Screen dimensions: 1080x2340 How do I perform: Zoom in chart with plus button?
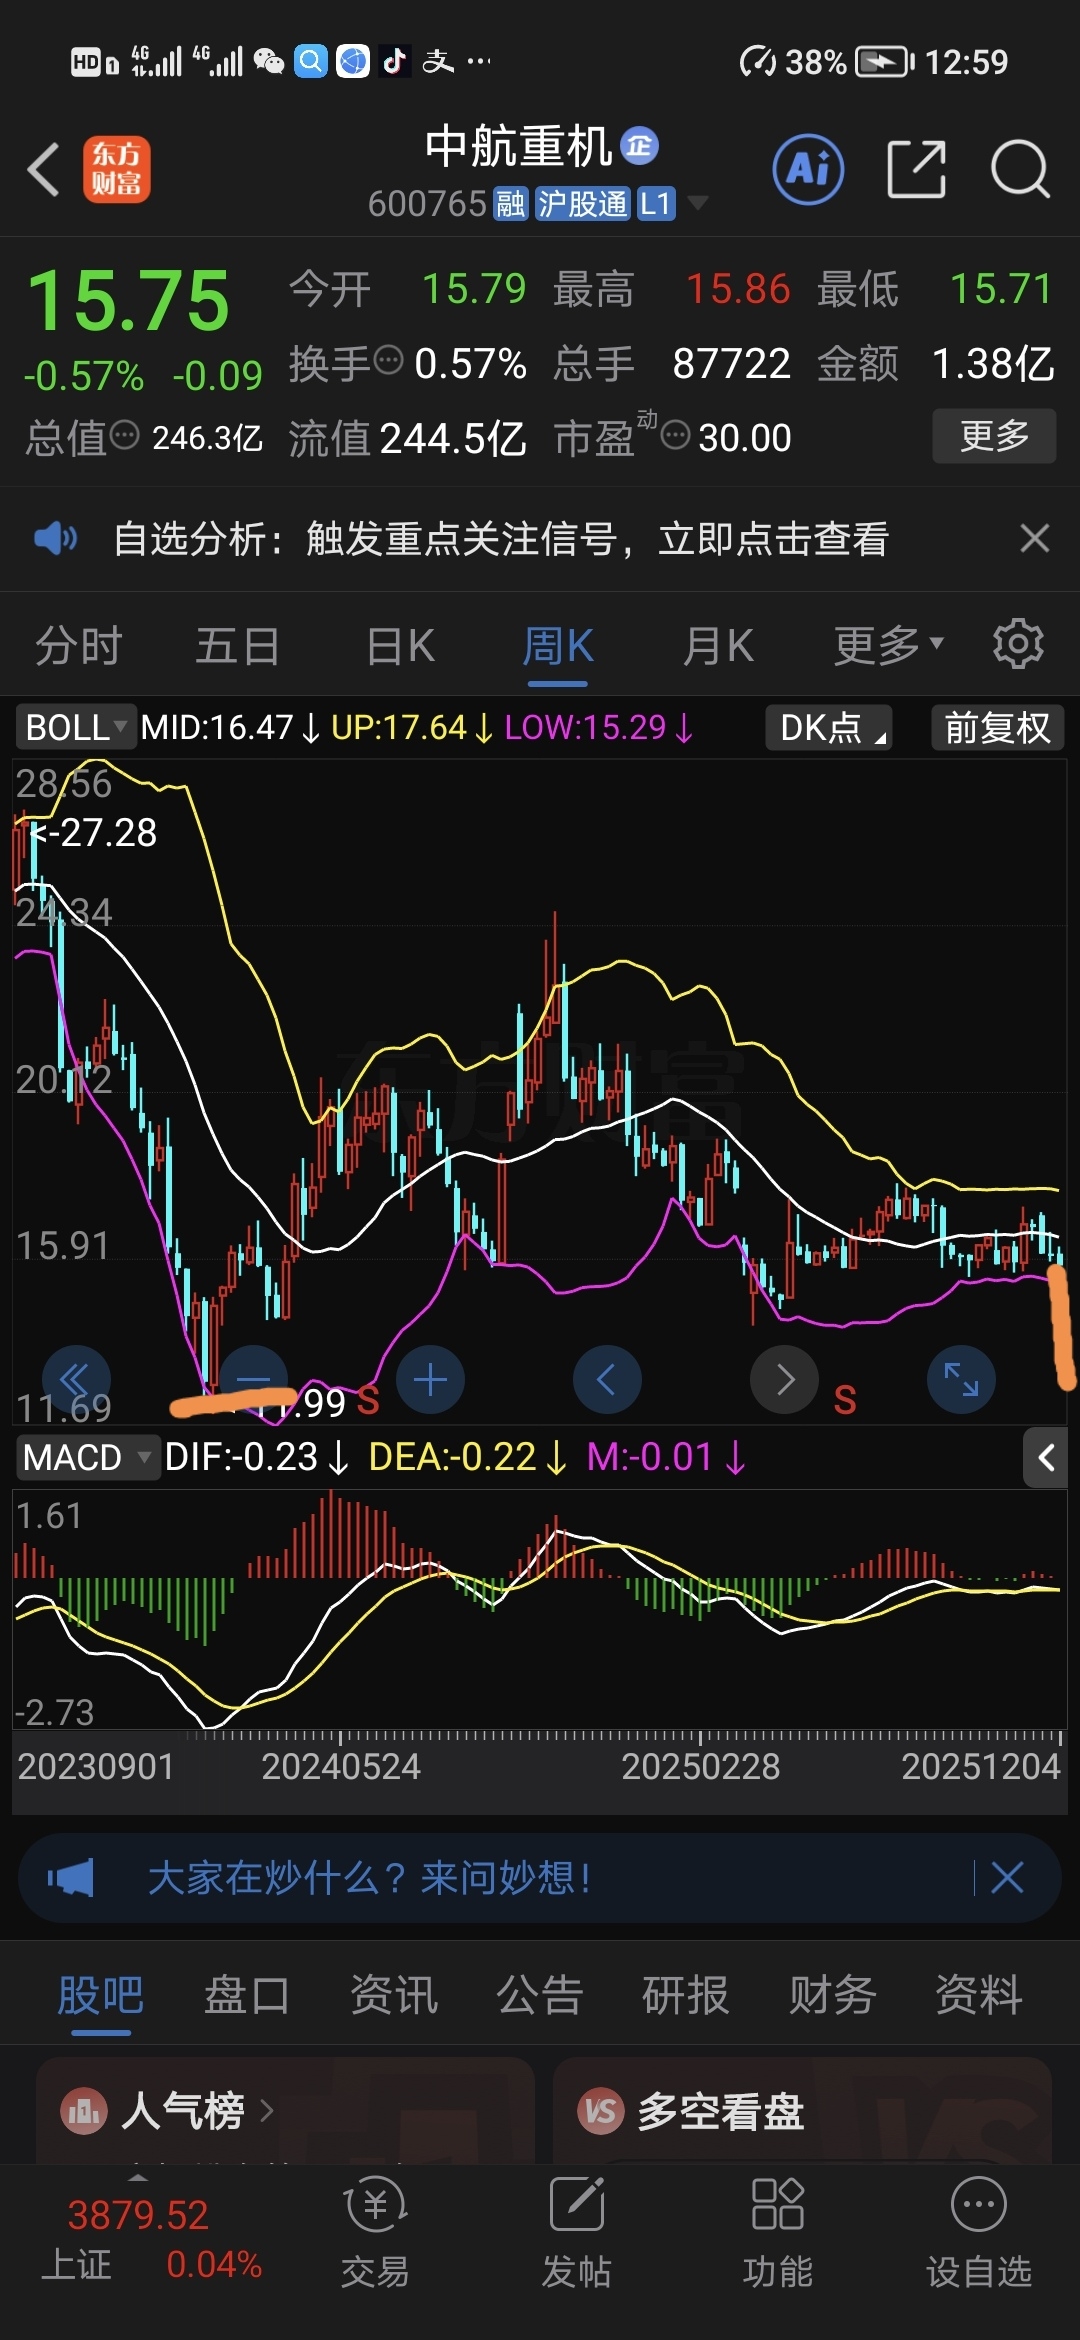[x=430, y=1380]
